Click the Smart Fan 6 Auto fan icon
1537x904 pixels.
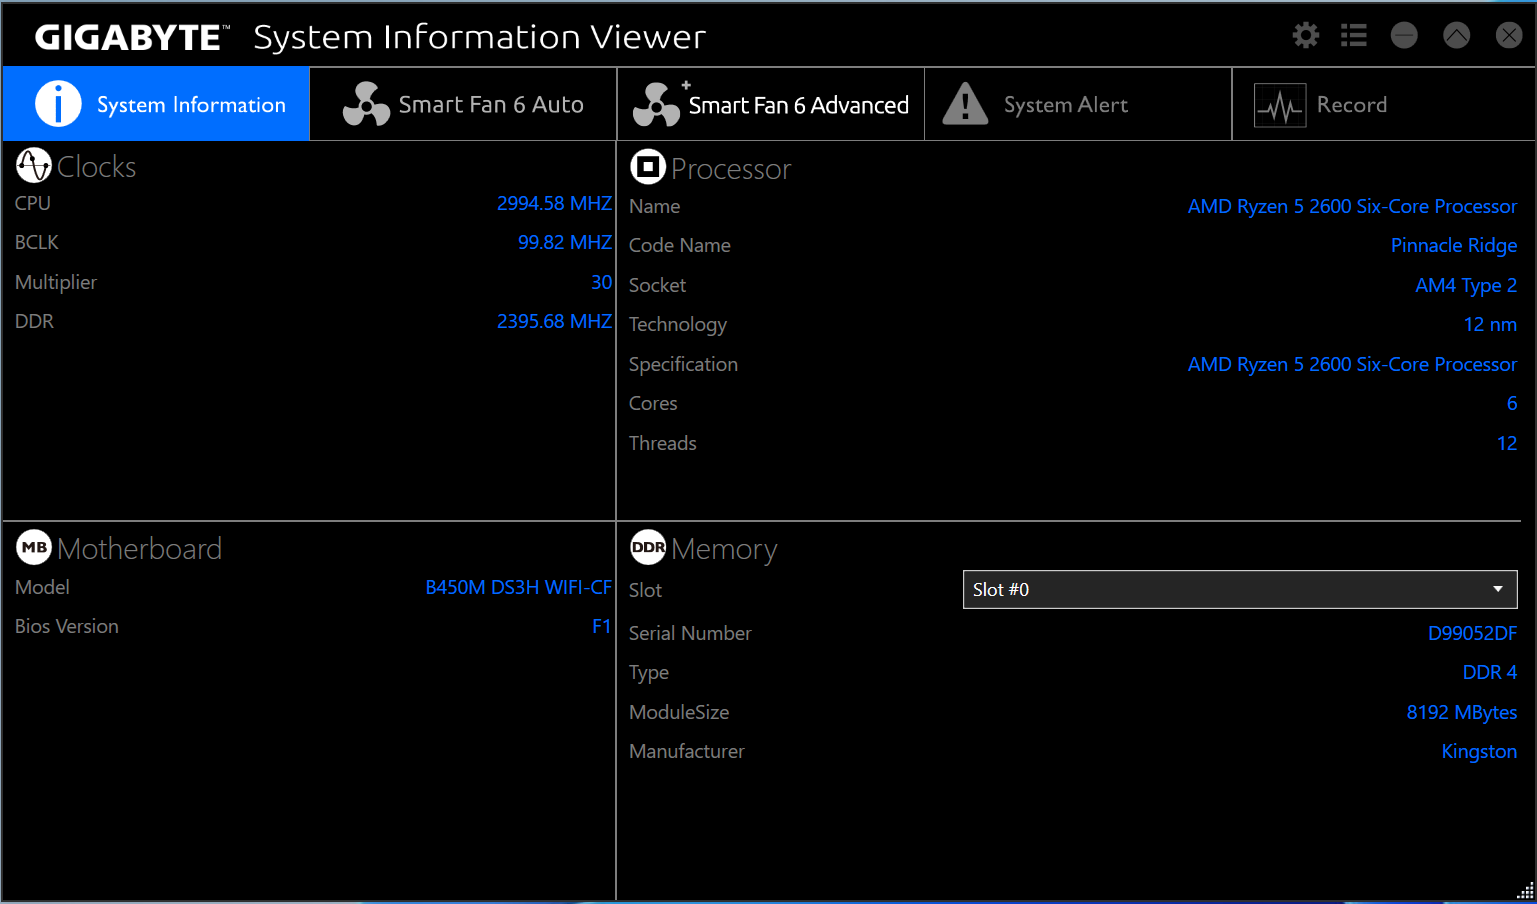[366, 104]
